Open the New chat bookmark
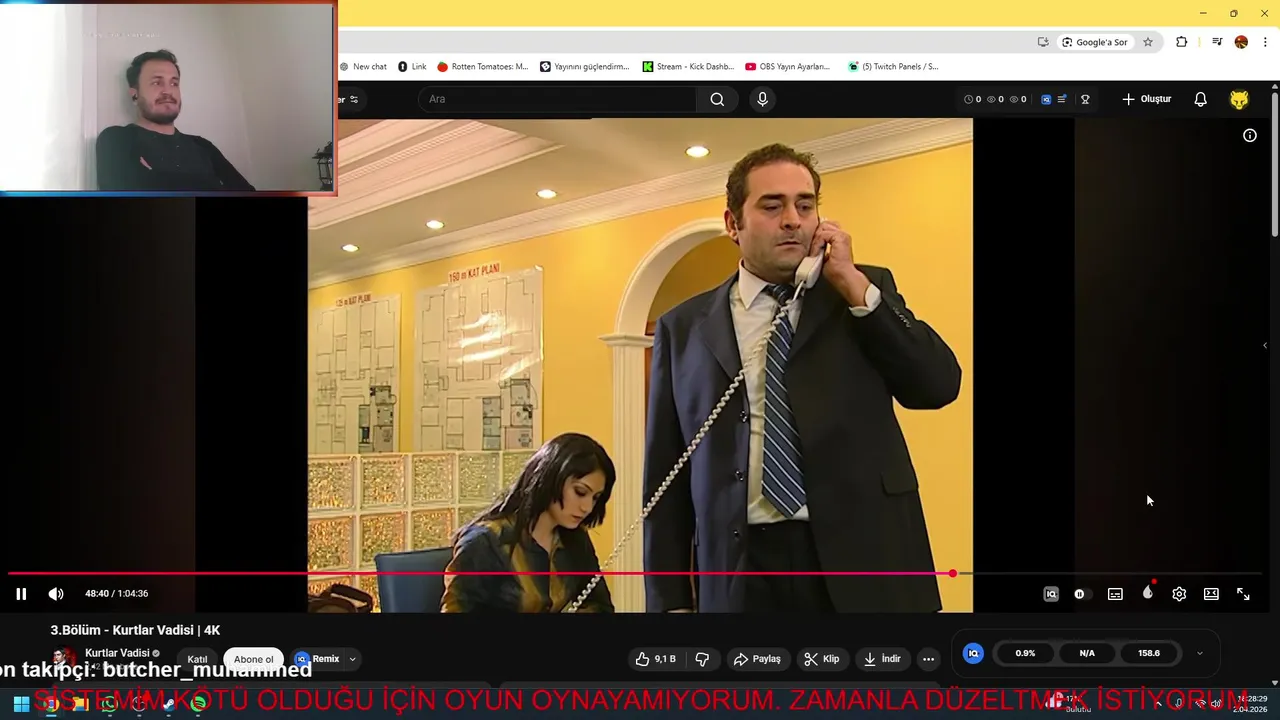 [363, 67]
